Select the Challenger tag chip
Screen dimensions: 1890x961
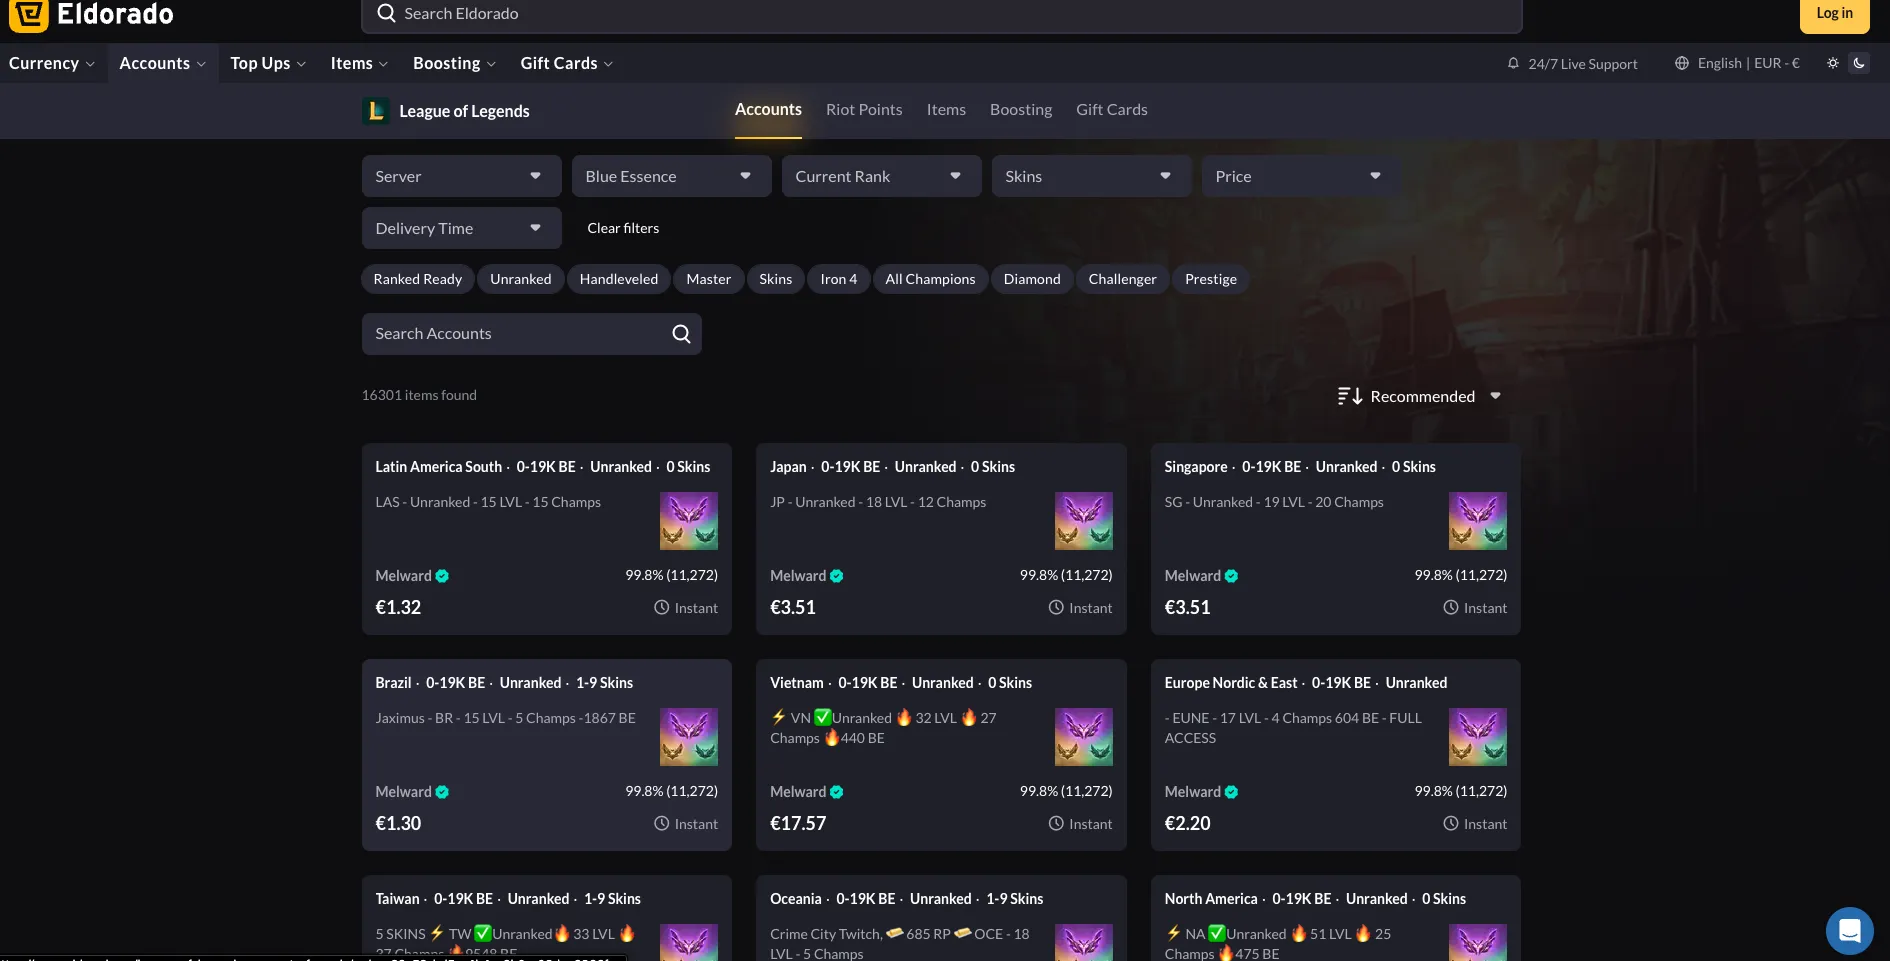tap(1122, 279)
